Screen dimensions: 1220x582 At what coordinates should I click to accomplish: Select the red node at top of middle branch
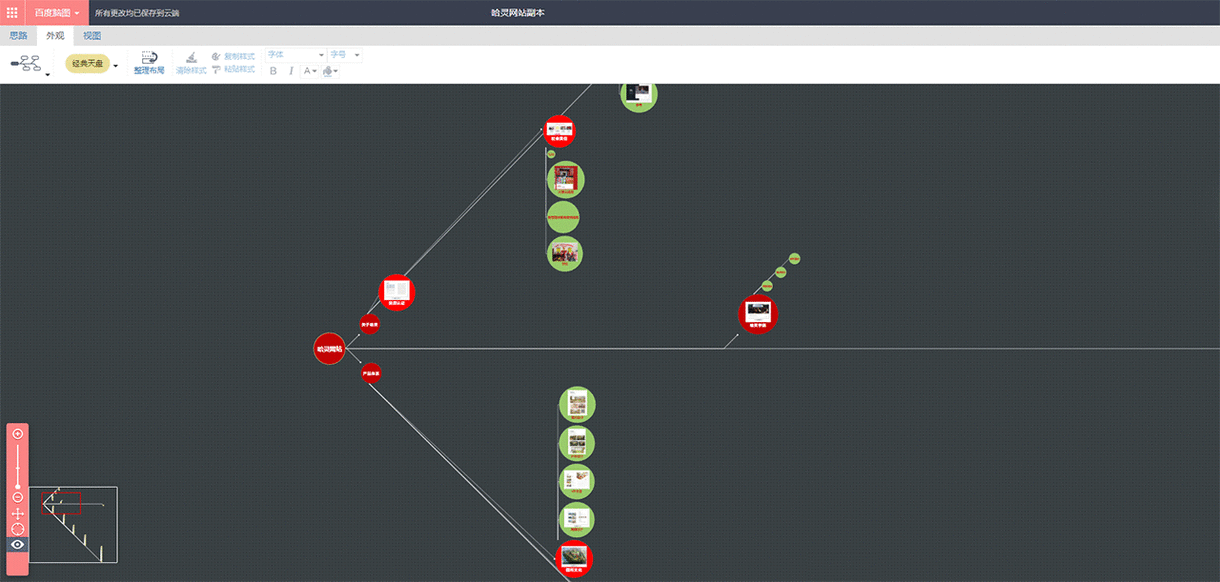pyautogui.click(x=559, y=131)
